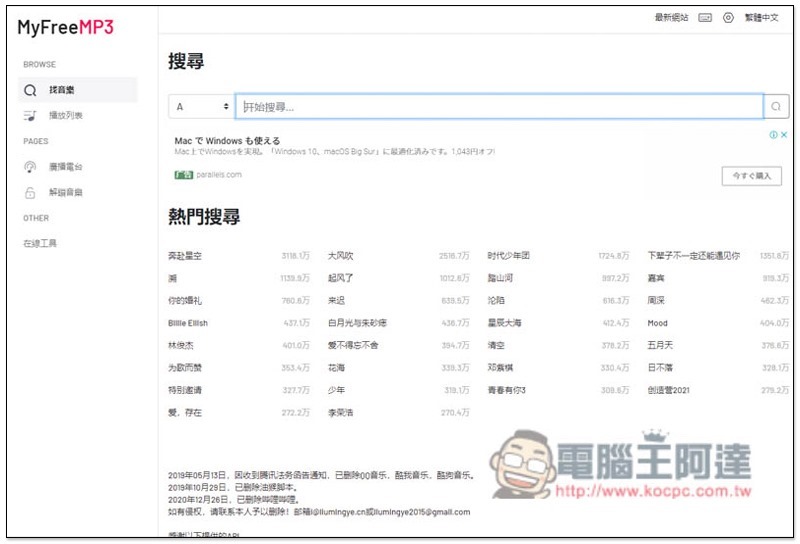Pick hot search 创造营2021
Screen dimensions: 800x544
tap(668, 390)
